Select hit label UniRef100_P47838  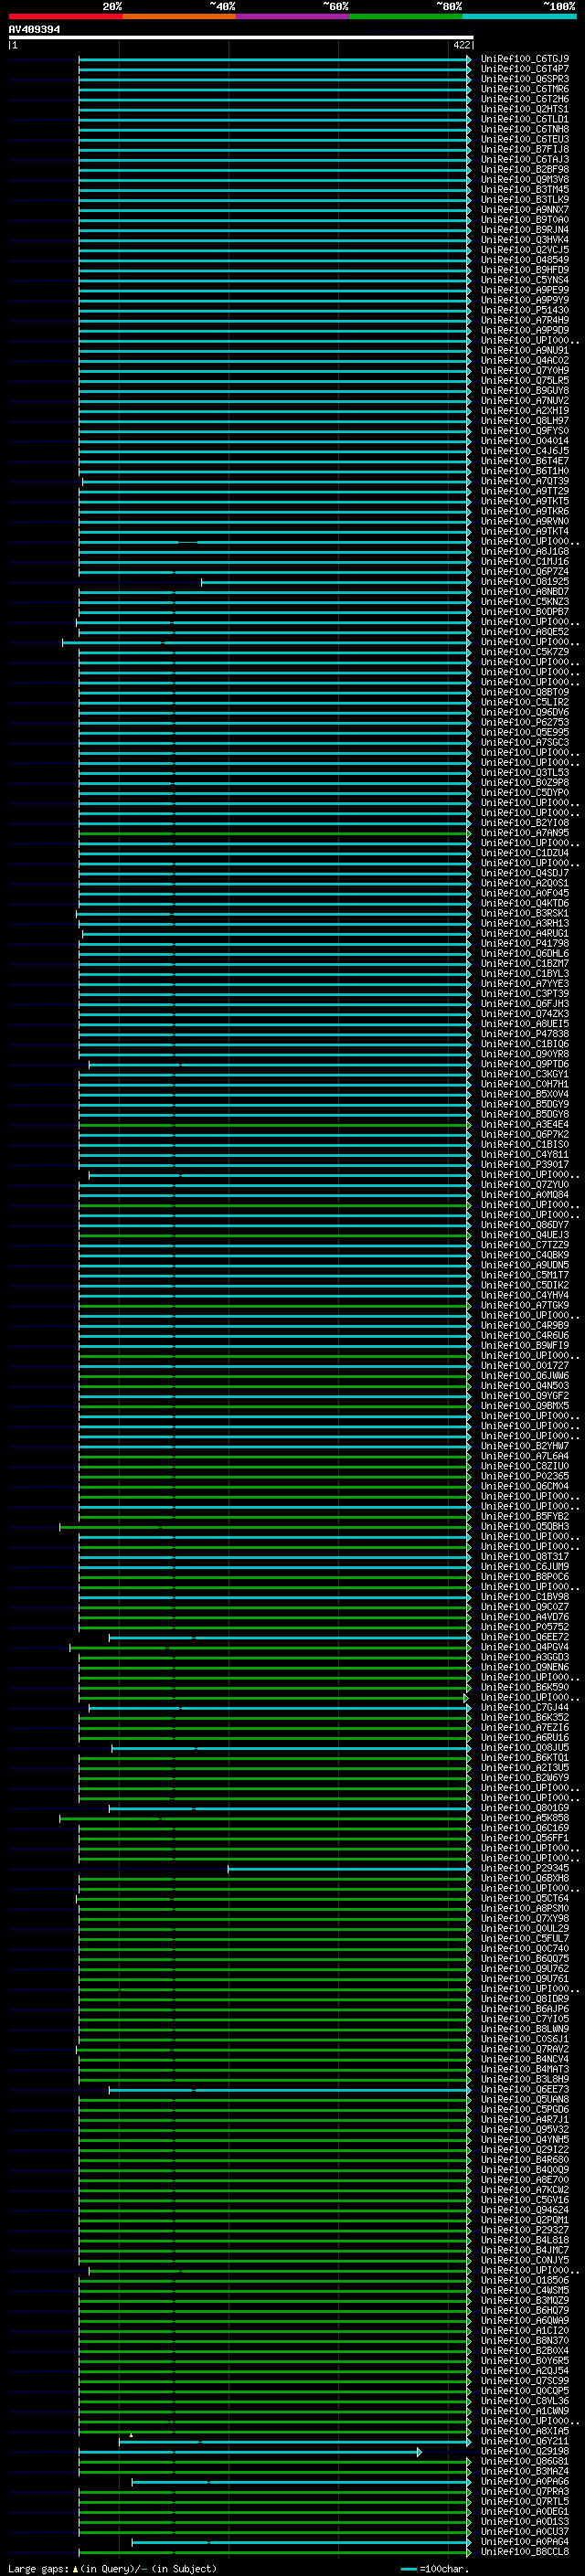click(525, 1033)
